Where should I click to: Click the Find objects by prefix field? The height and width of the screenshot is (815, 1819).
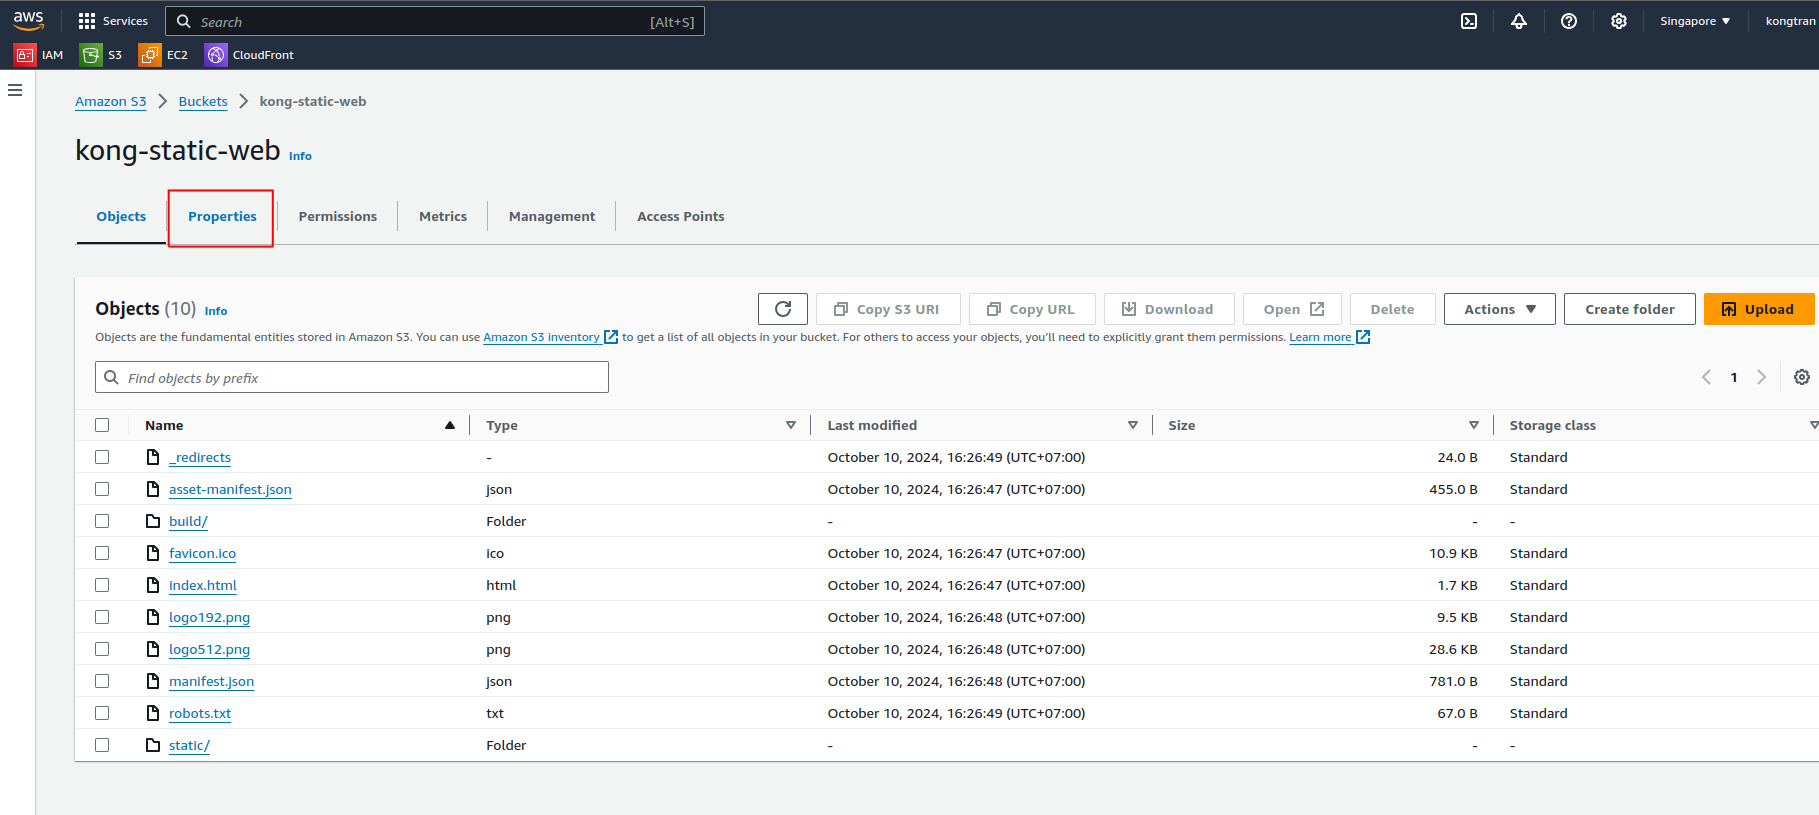(352, 377)
